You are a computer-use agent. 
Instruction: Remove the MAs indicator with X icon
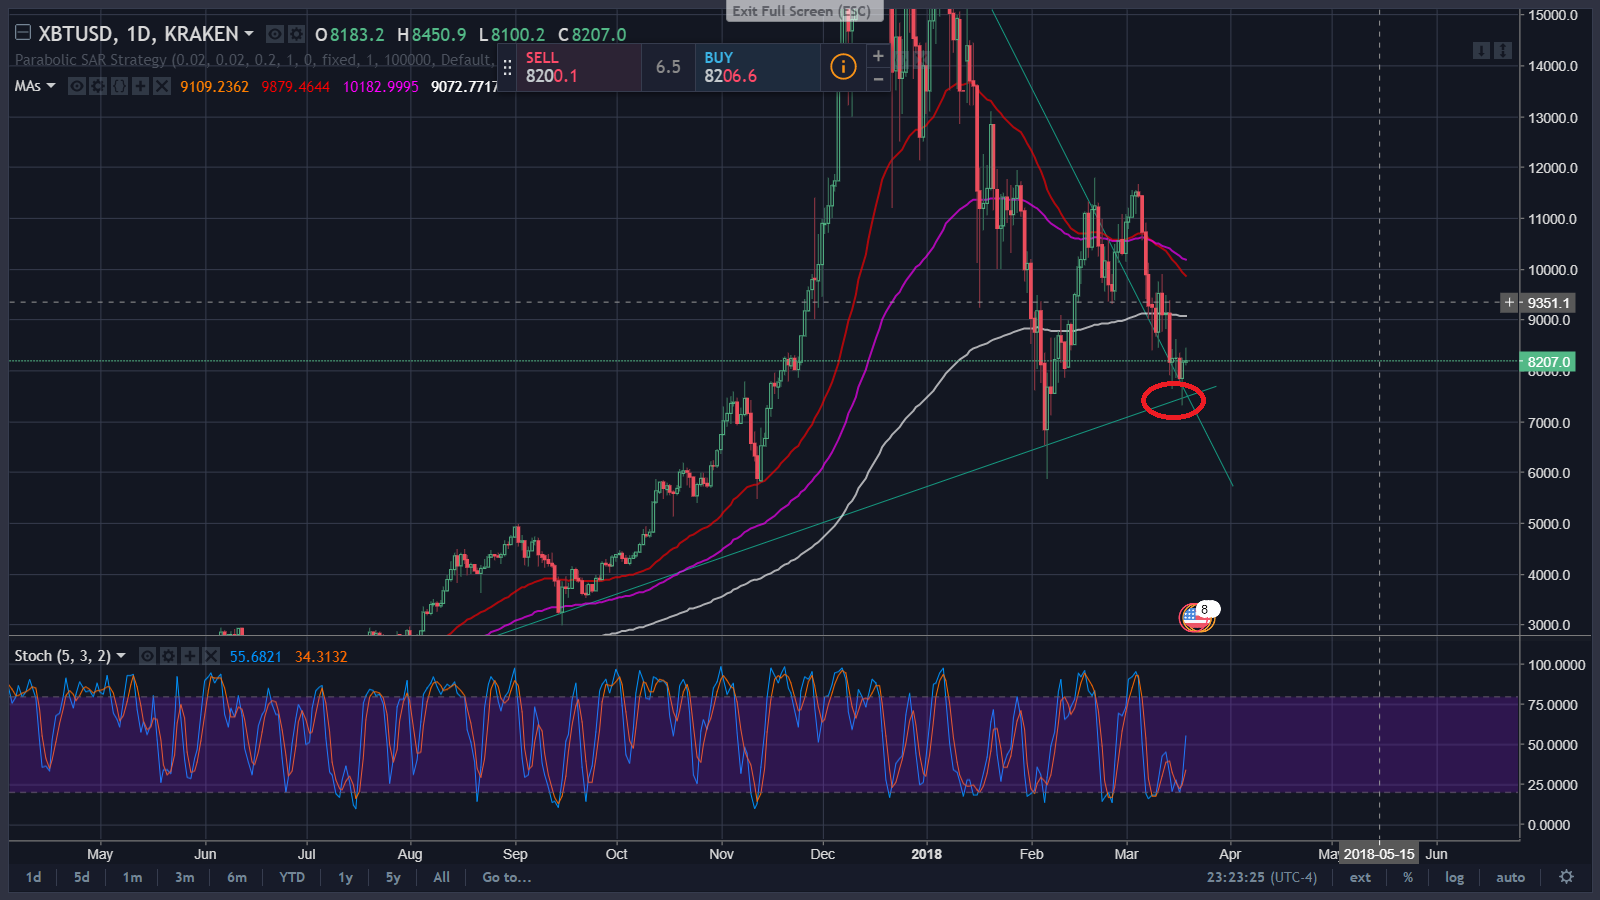[x=162, y=86]
